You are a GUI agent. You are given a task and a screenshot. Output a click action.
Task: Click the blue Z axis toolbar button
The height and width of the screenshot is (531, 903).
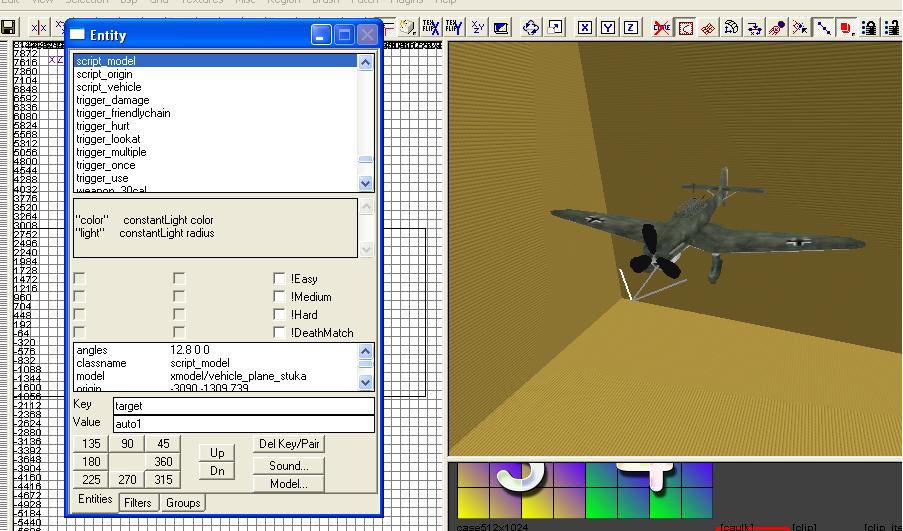631,27
